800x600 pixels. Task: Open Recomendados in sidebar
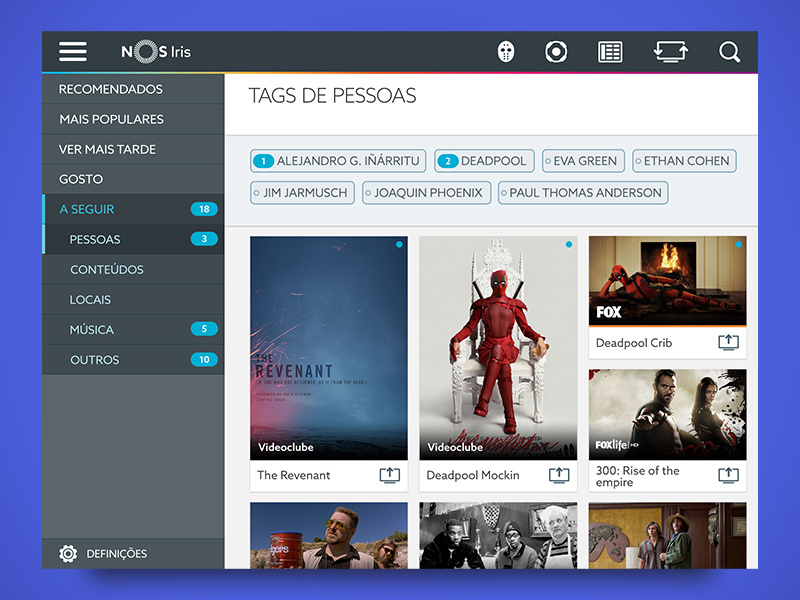(x=133, y=89)
